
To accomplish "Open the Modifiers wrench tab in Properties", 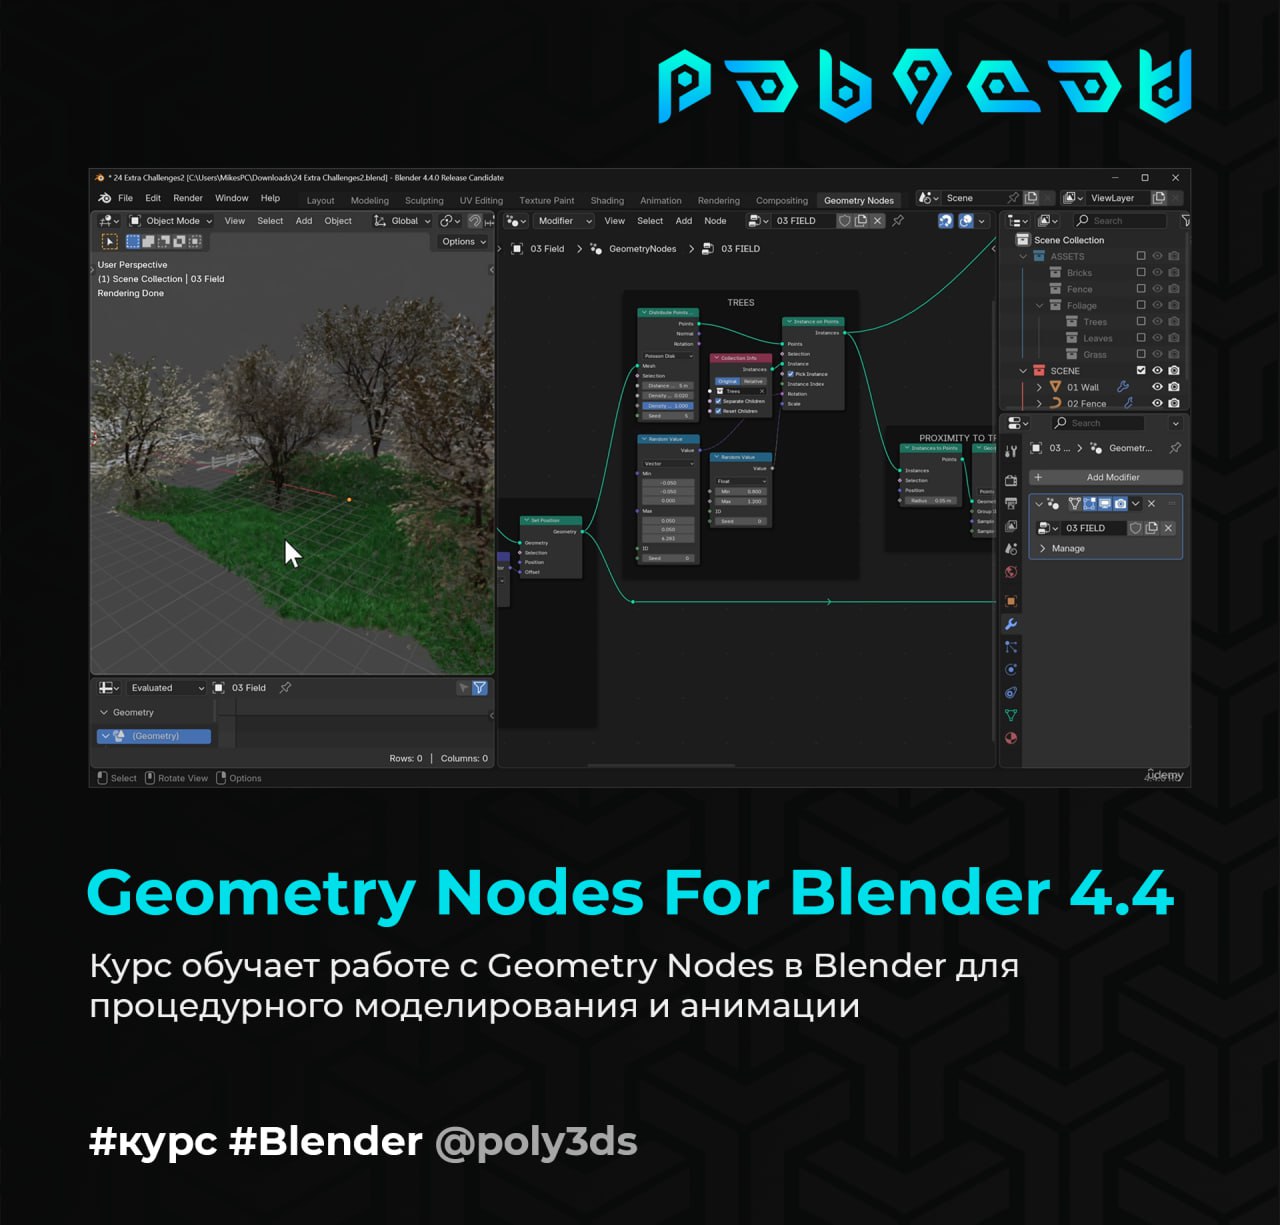I will tap(1011, 624).
